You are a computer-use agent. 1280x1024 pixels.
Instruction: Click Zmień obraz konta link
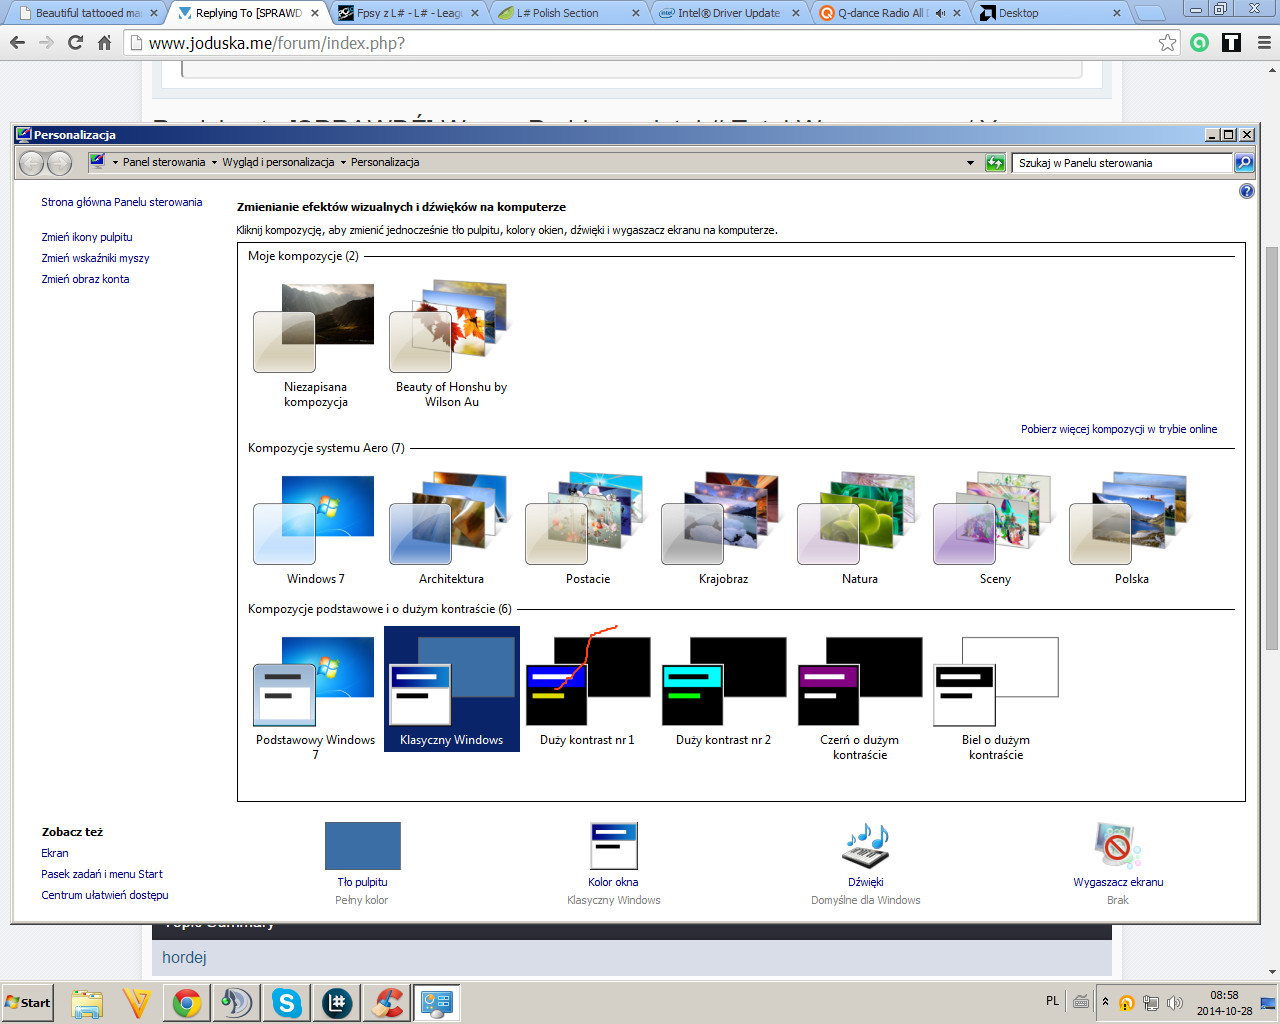coord(85,279)
